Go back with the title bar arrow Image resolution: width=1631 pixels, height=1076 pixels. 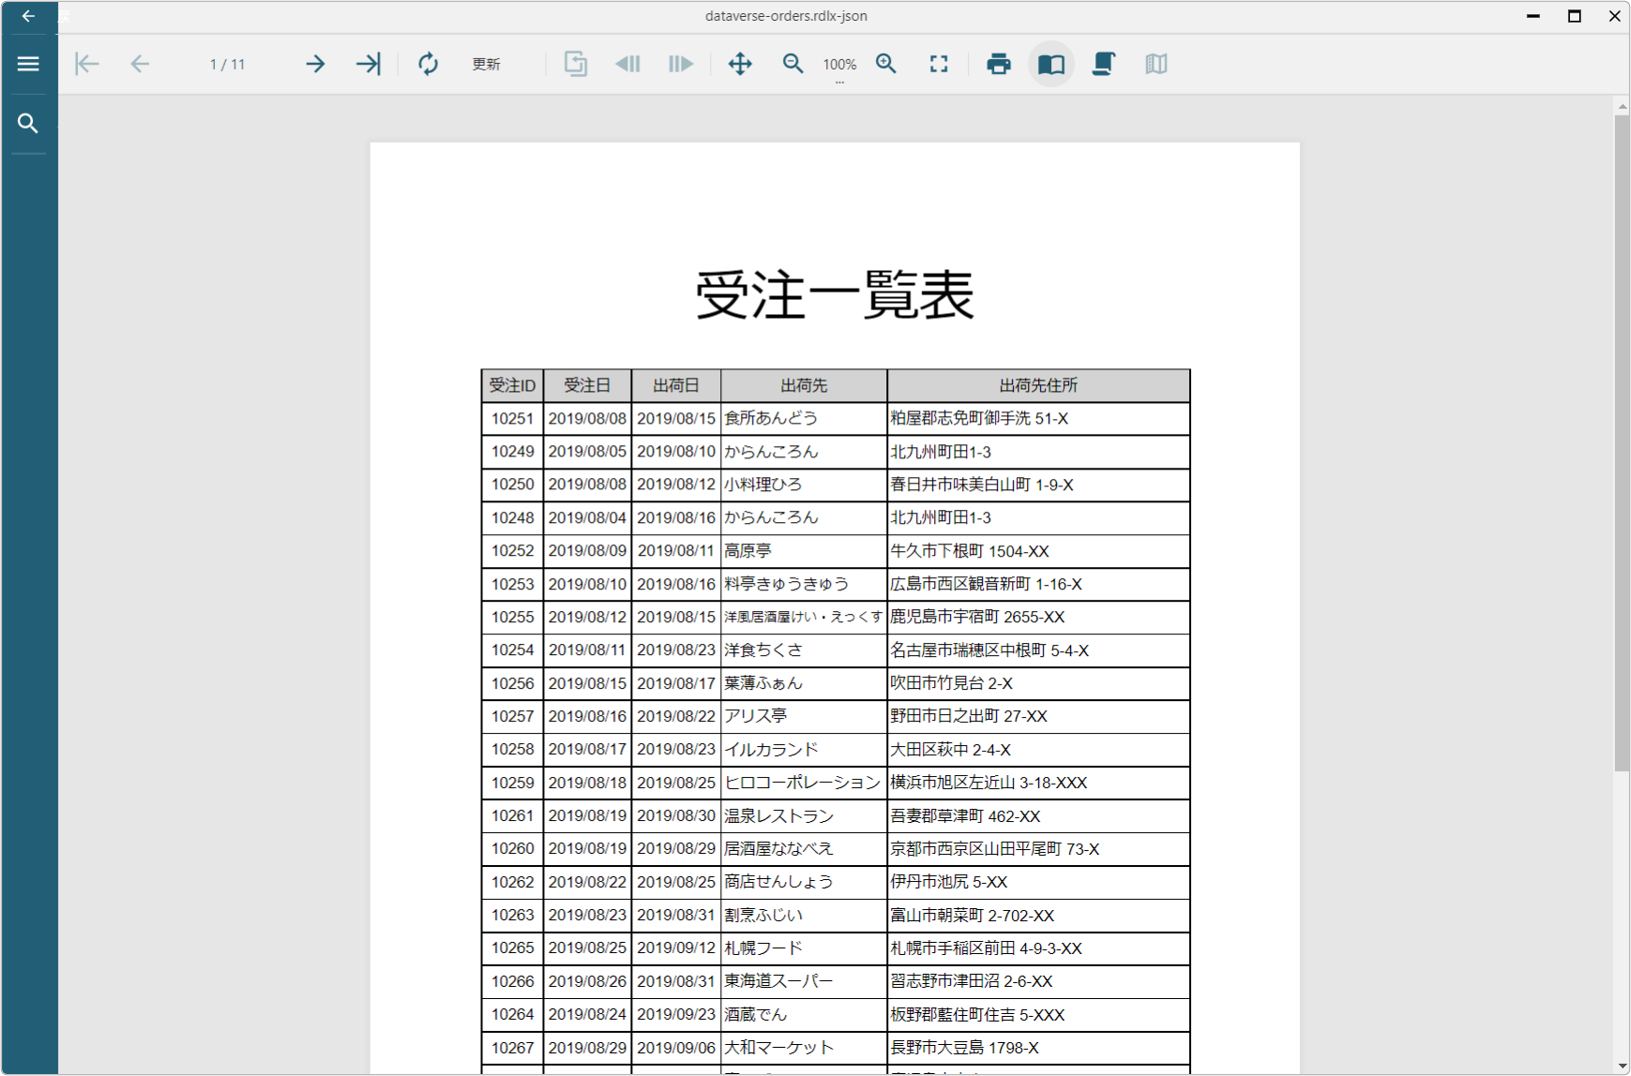(28, 16)
